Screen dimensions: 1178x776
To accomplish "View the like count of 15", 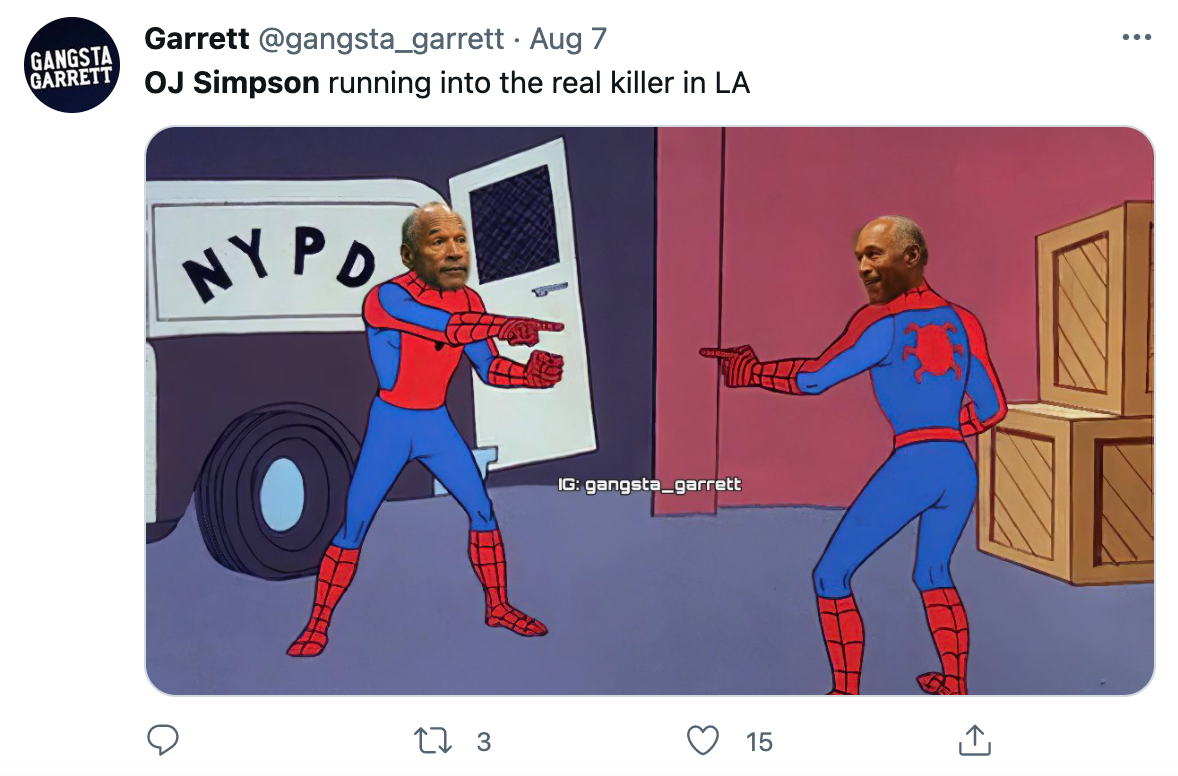I will [759, 741].
